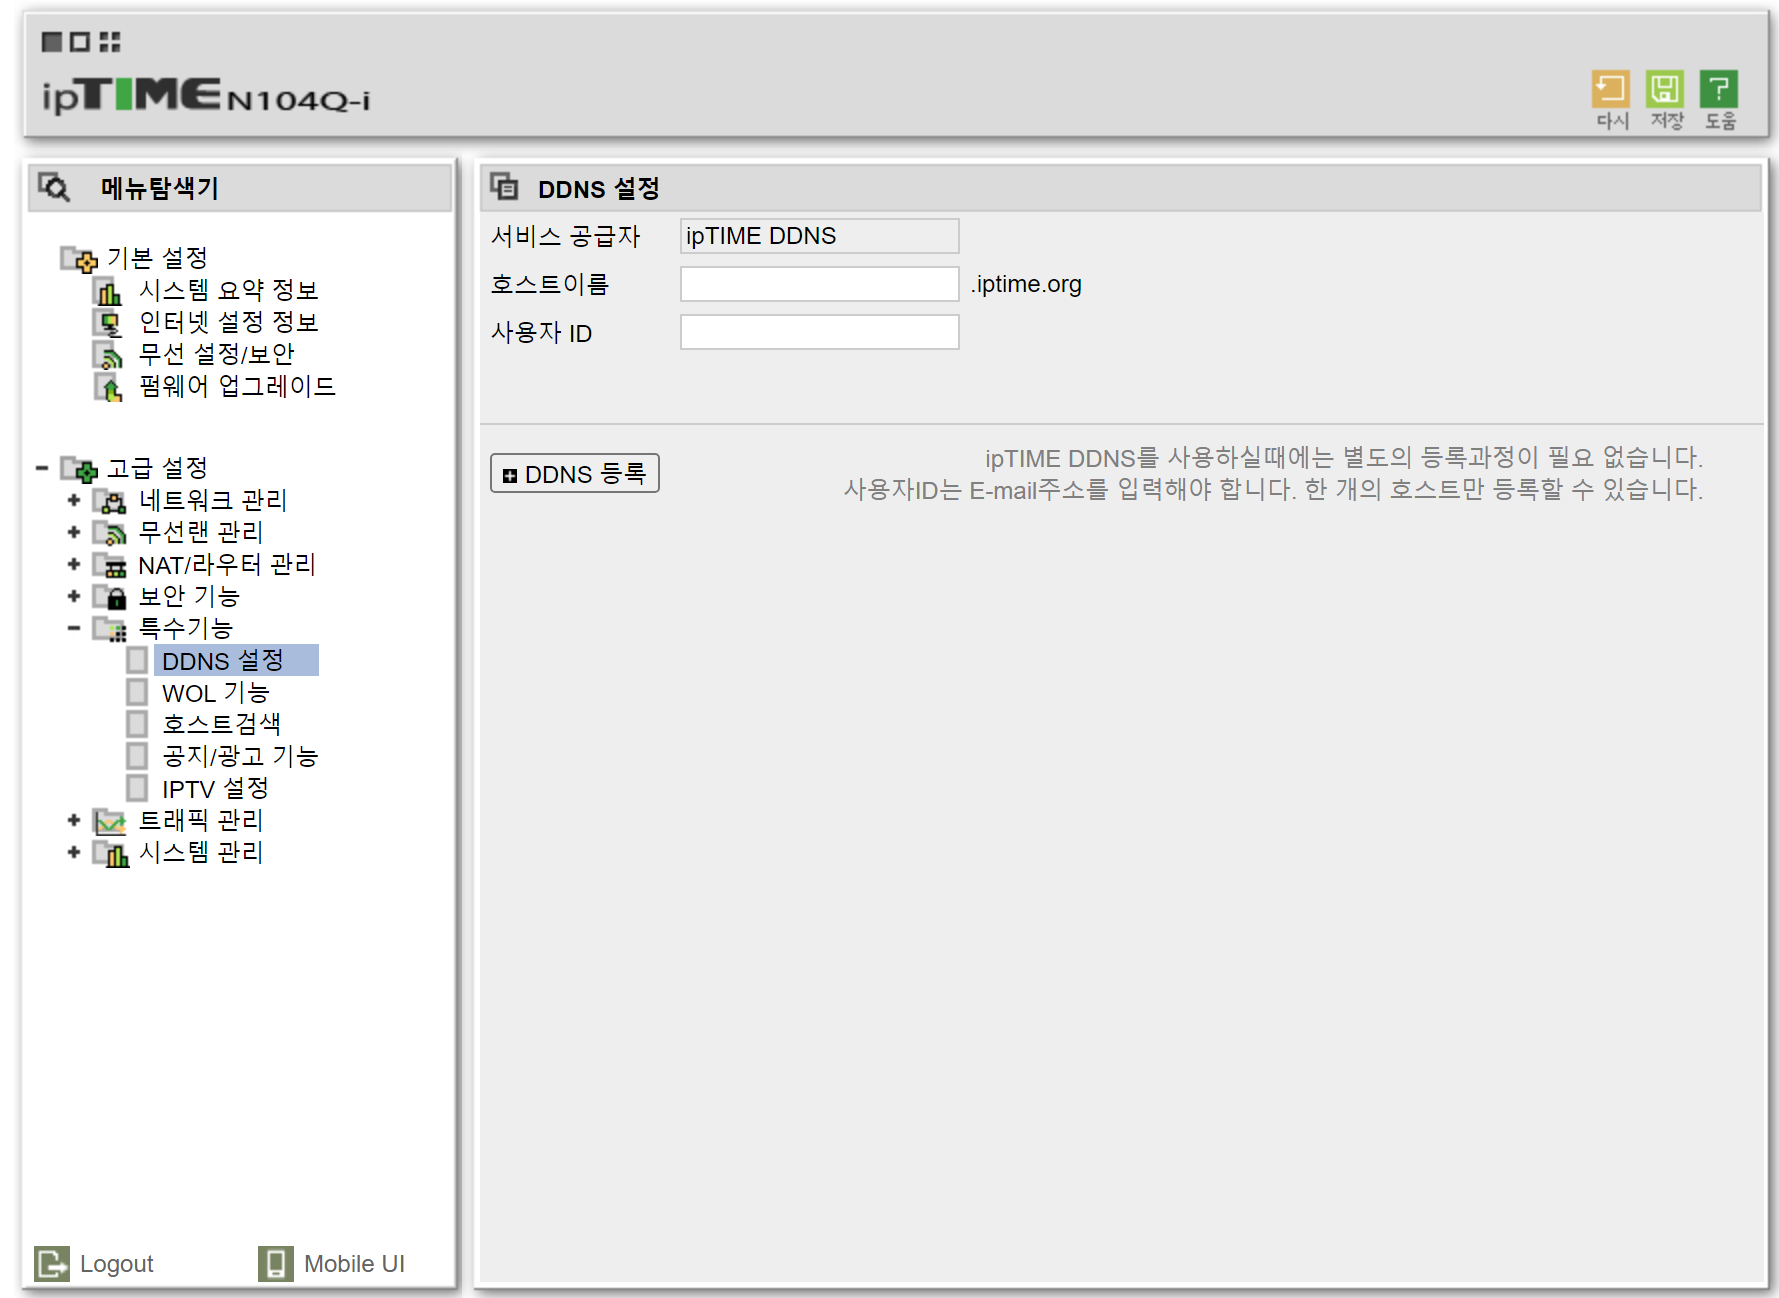
Task: Open 무선 설정/보안 page
Action: 216,355
